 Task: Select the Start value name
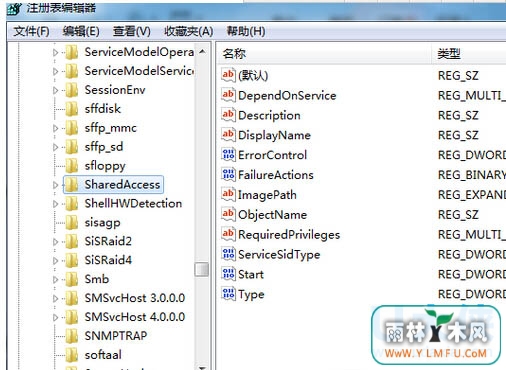pyautogui.click(x=251, y=275)
